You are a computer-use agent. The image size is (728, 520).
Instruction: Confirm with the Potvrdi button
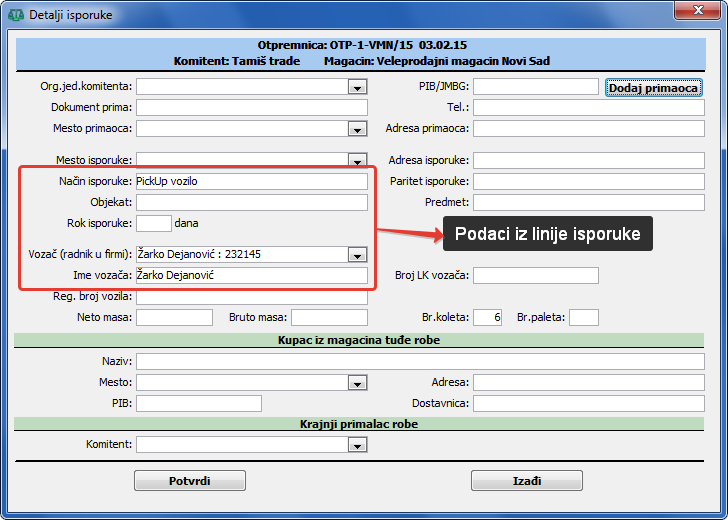(189, 481)
